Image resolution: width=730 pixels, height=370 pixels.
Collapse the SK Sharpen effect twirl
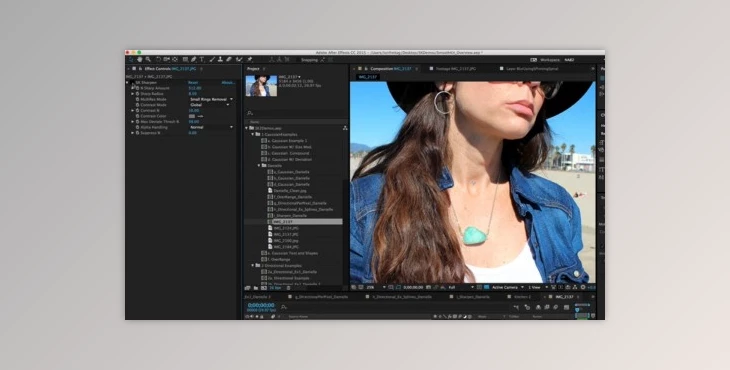[x=127, y=82]
